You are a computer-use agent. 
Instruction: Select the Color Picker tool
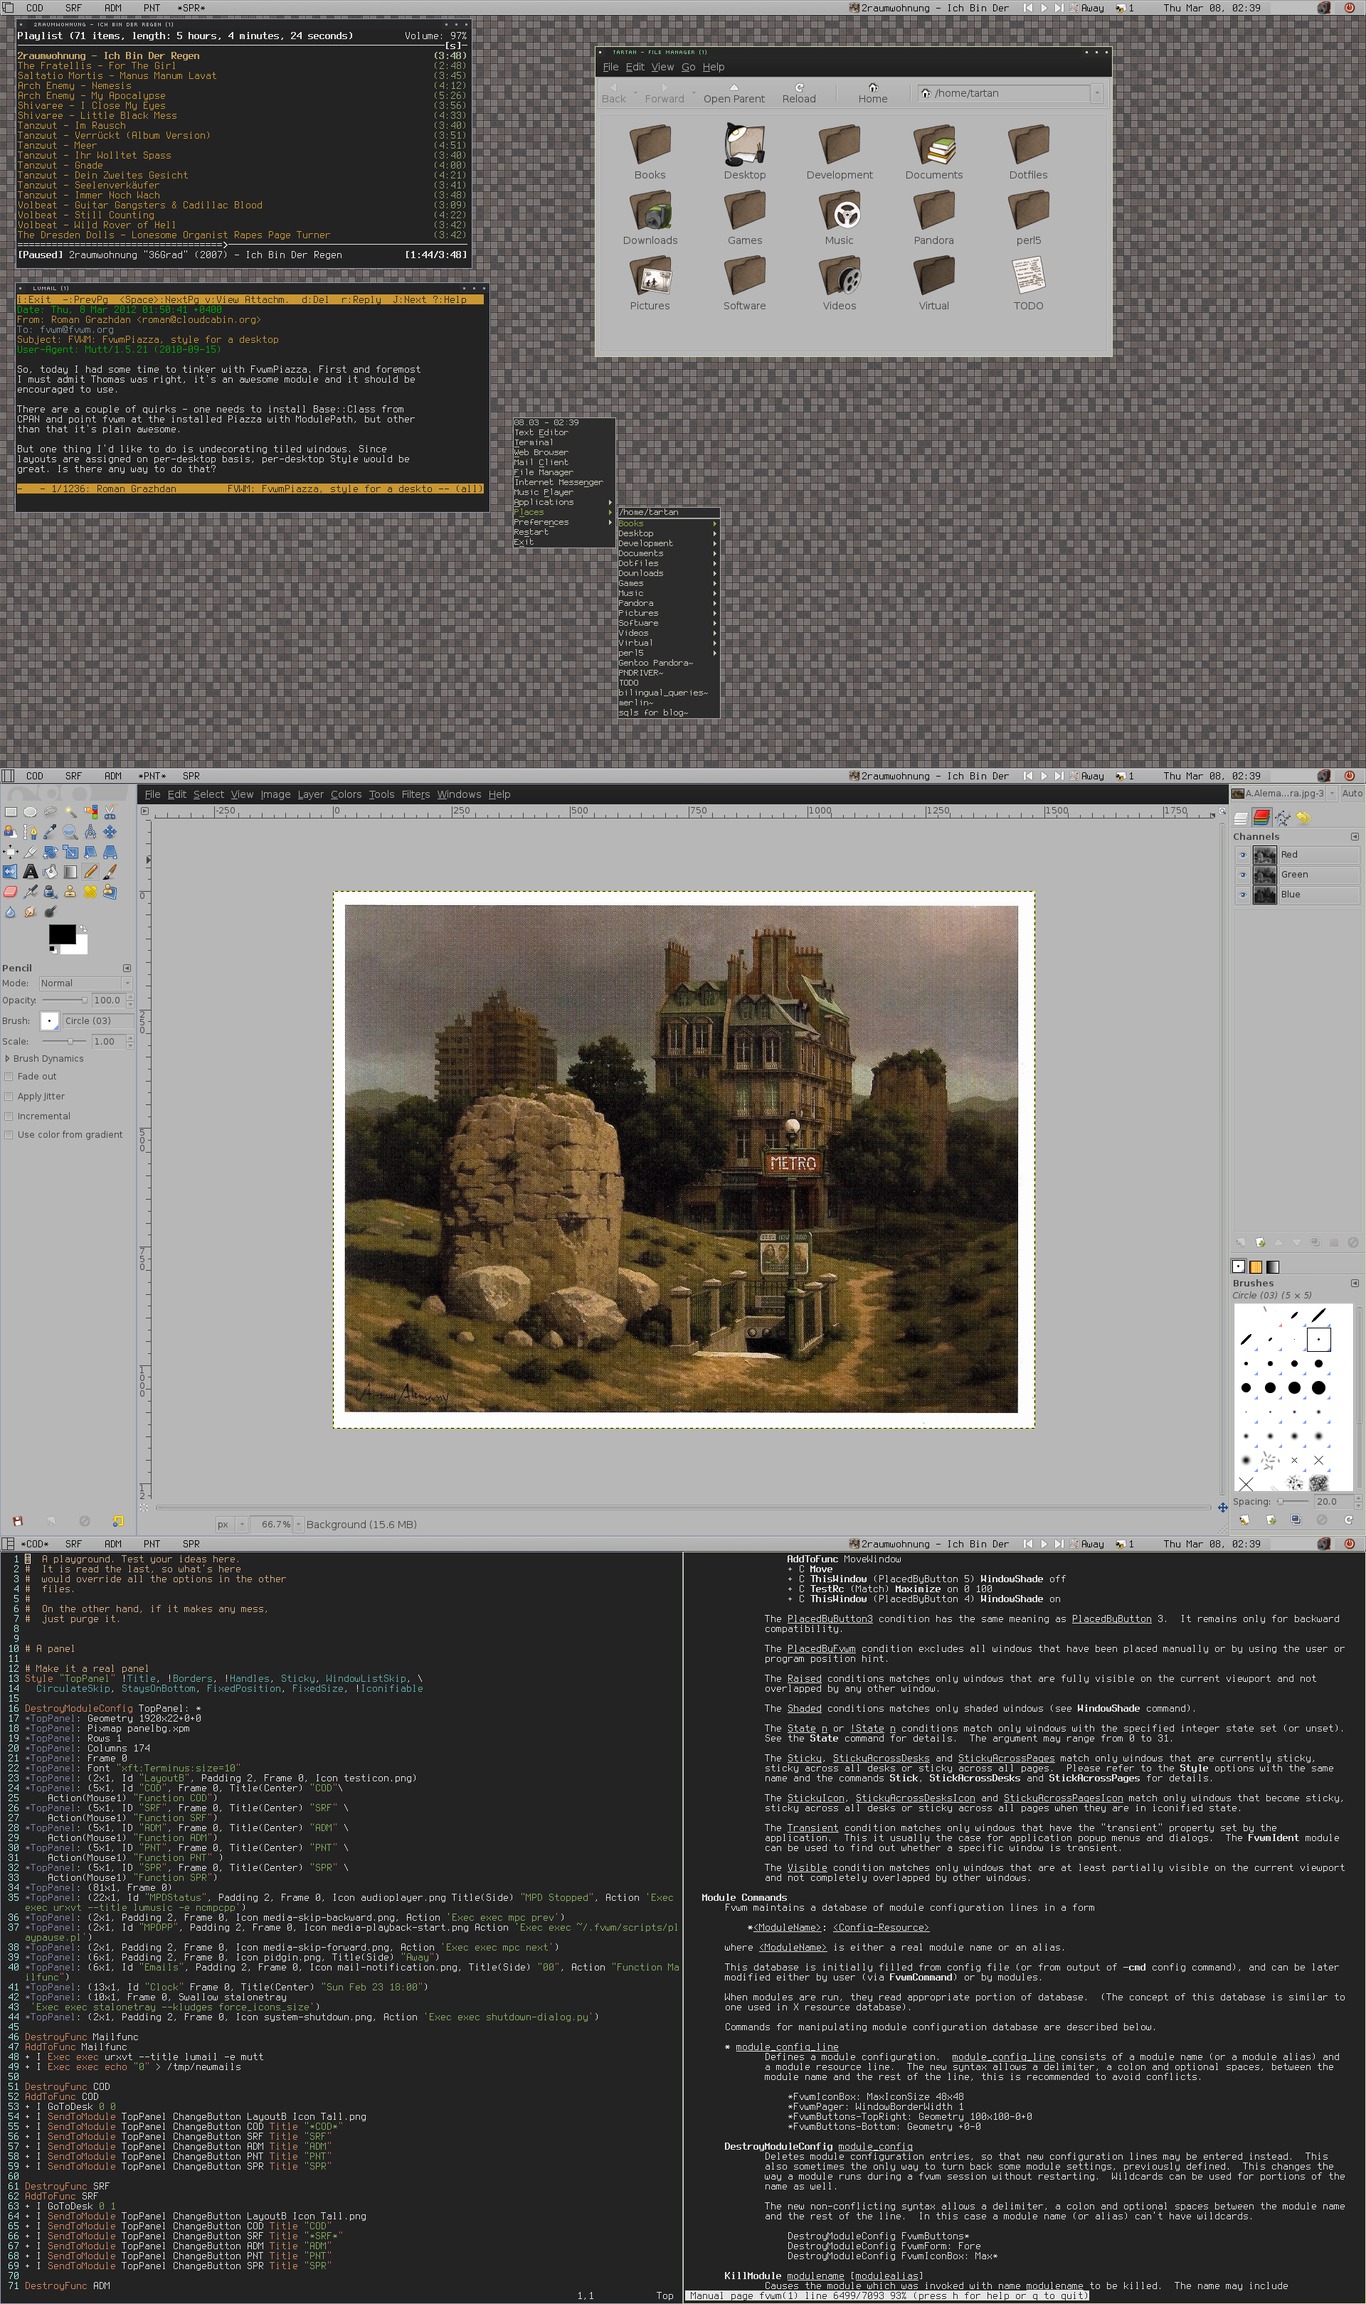click(50, 832)
